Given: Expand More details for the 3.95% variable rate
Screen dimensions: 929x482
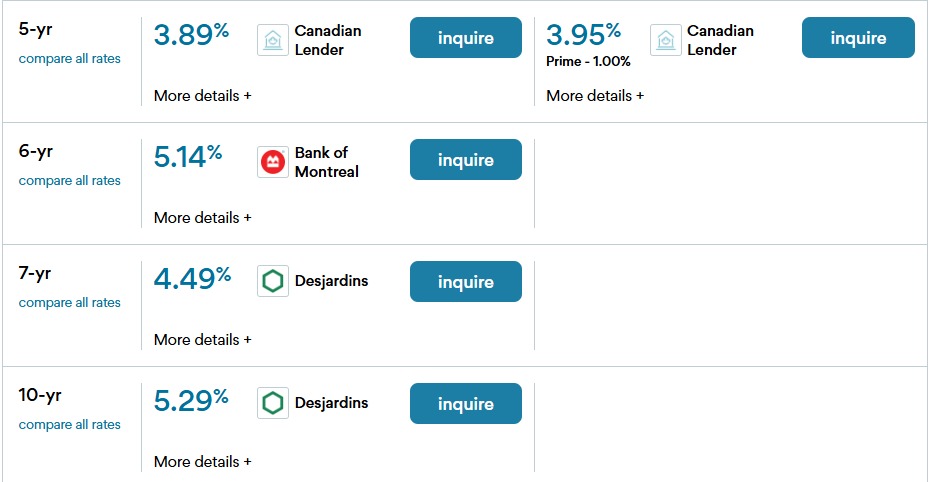Looking at the screenshot, I should [595, 96].
